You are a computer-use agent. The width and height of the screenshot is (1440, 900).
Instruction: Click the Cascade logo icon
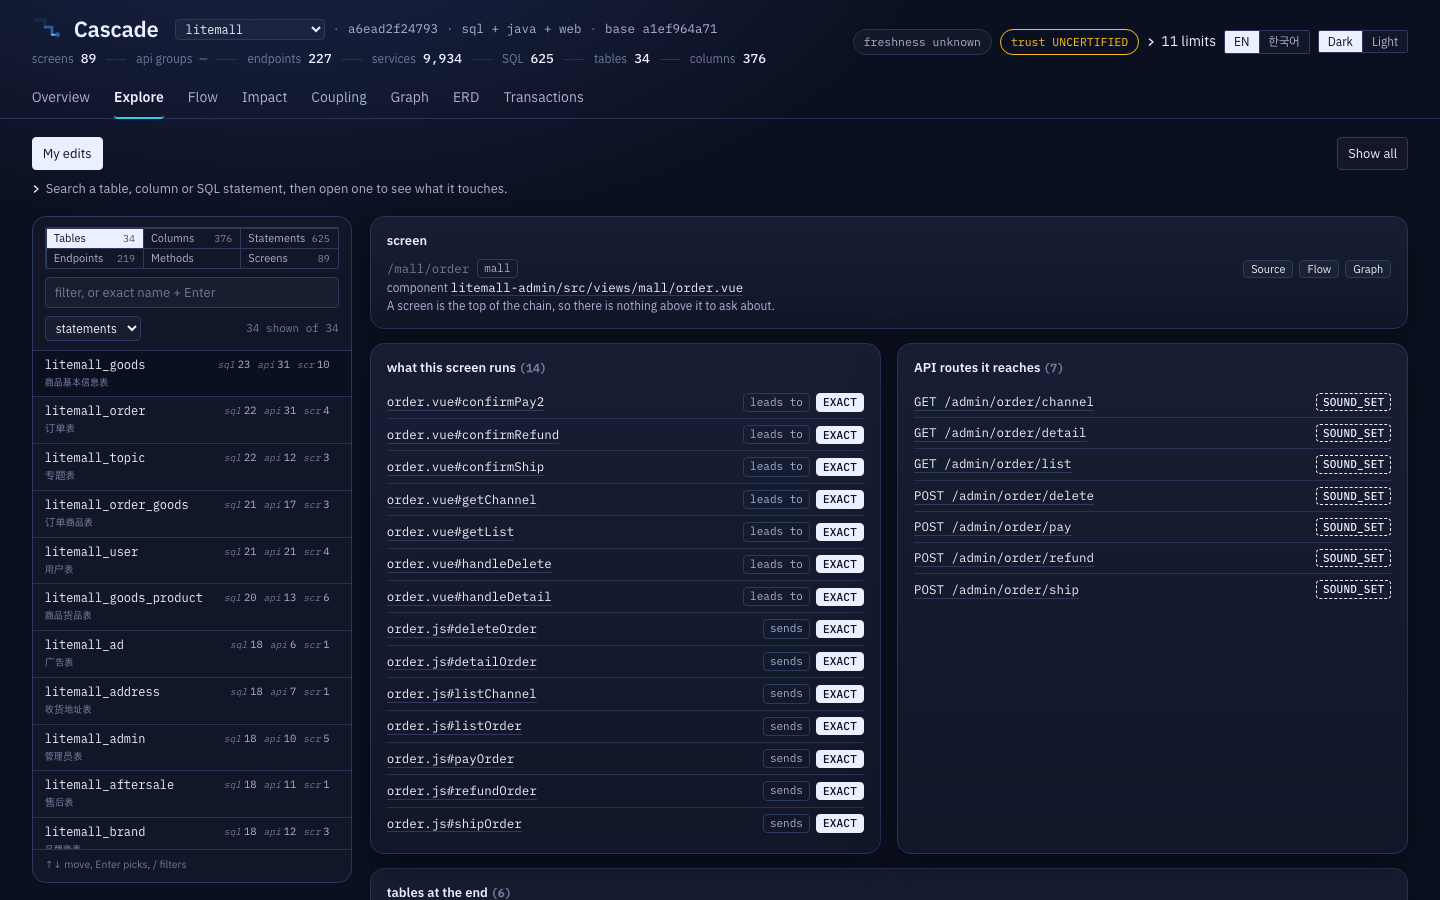[x=47, y=29]
